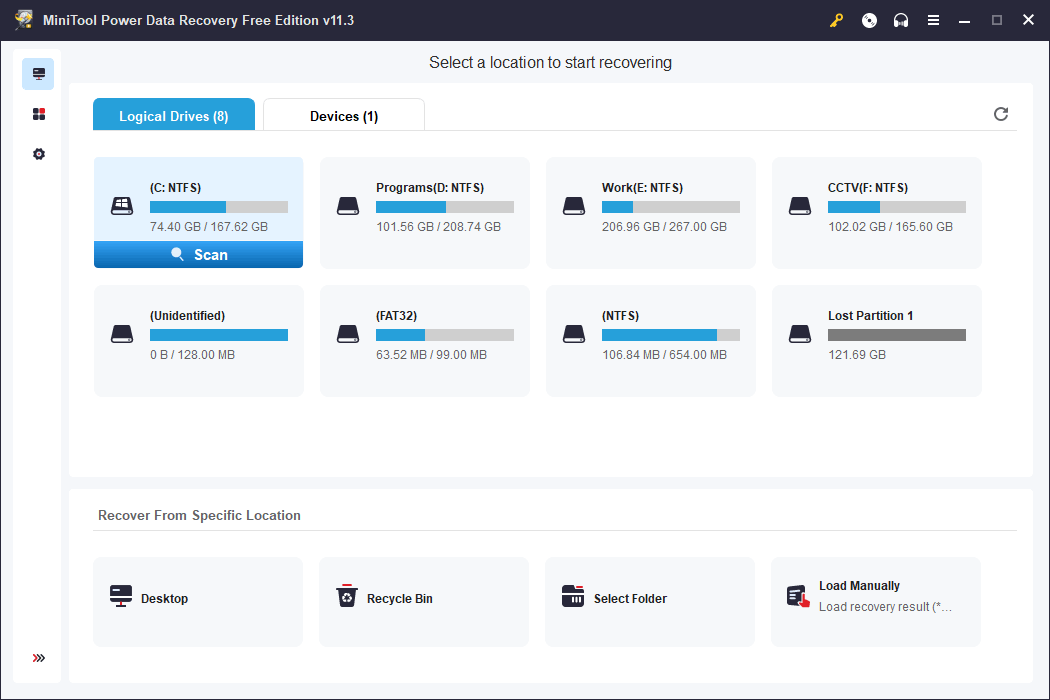The image size is (1050, 700).
Task: Click the Scan button on the C: drive
Action: click(x=198, y=254)
